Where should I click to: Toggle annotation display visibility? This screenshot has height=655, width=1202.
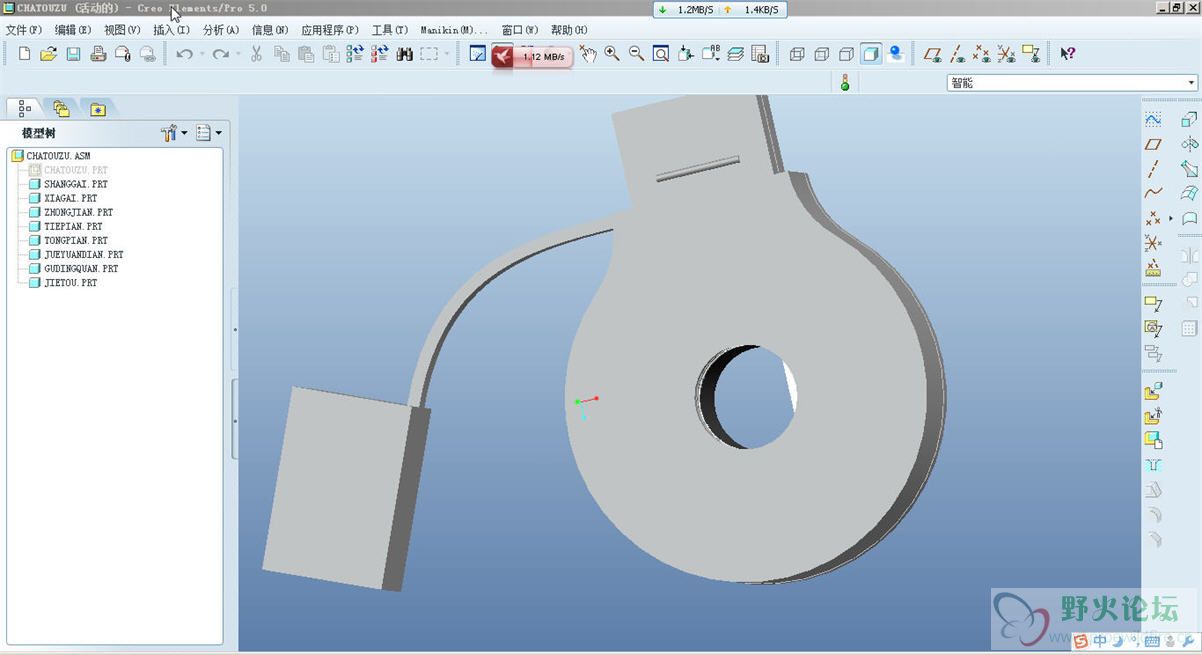click(1031, 54)
